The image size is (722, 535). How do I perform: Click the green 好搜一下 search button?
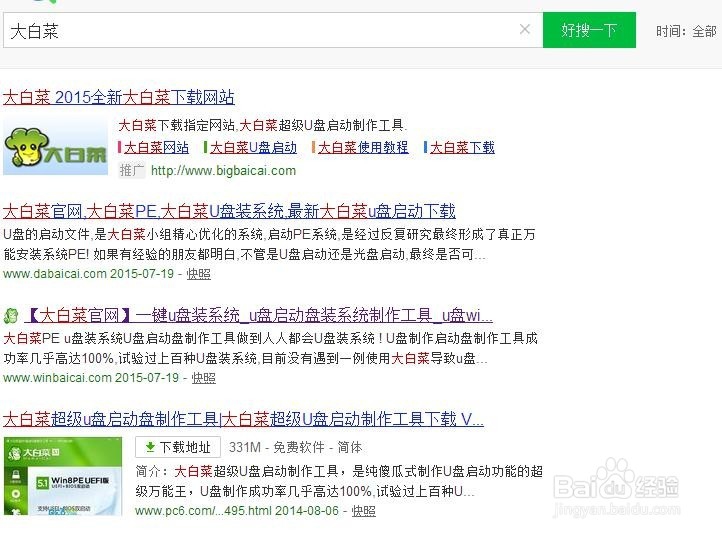[x=589, y=30]
